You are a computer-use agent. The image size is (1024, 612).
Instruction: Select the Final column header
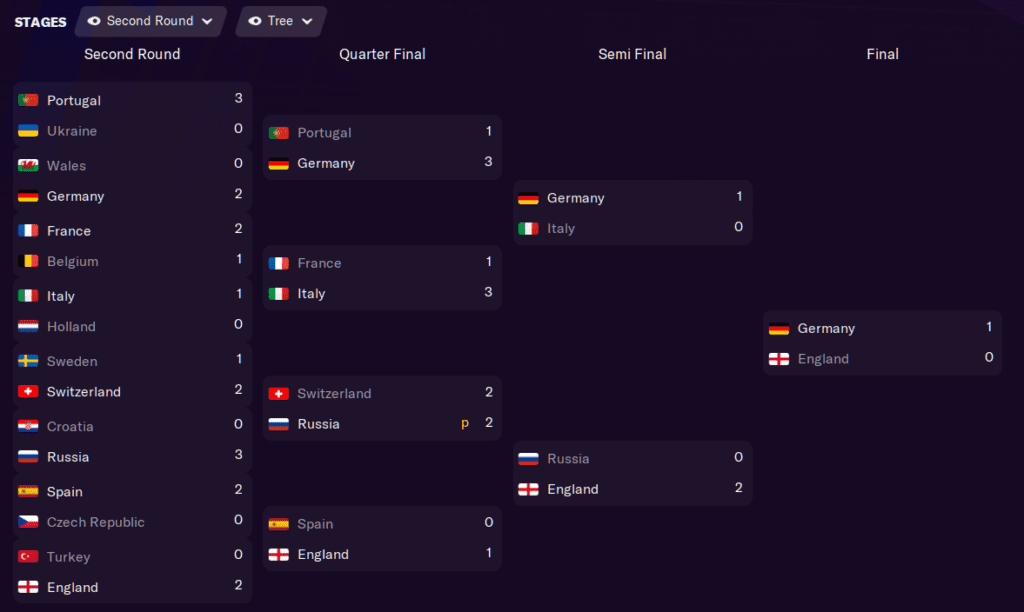point(882,54)
